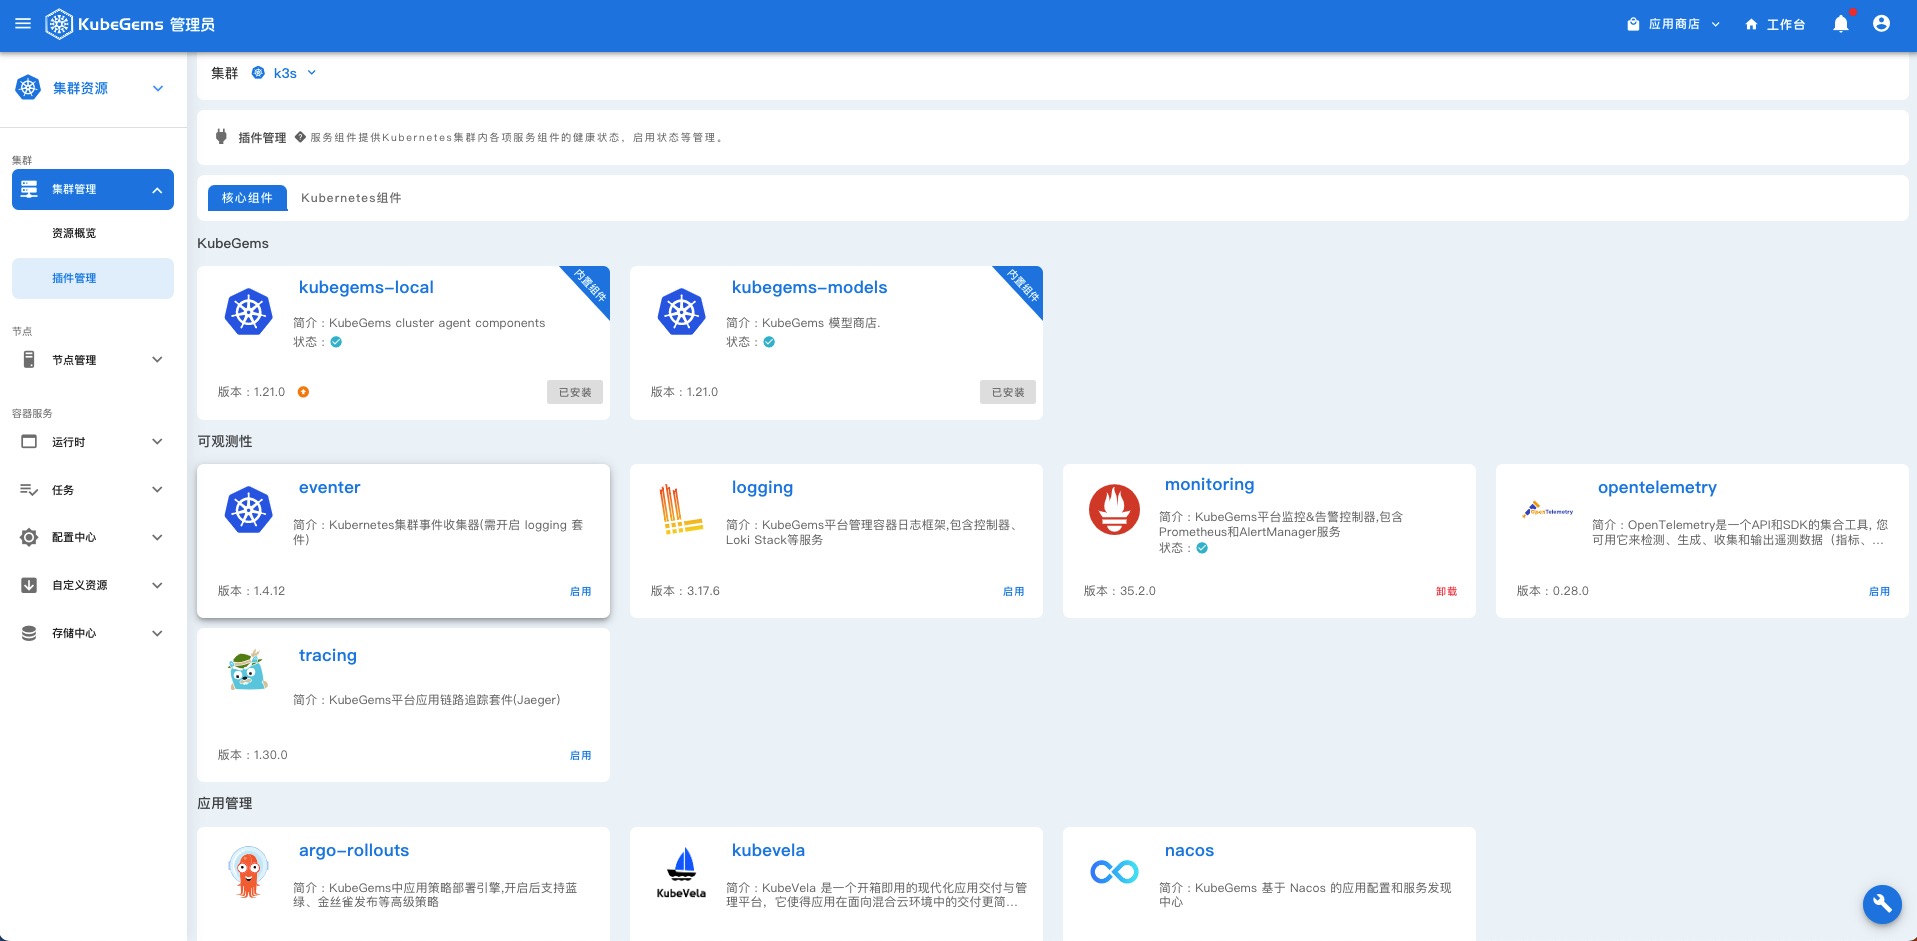Open the 资源概览 menu item
1917x941 pixels.
tap(74, 233)
